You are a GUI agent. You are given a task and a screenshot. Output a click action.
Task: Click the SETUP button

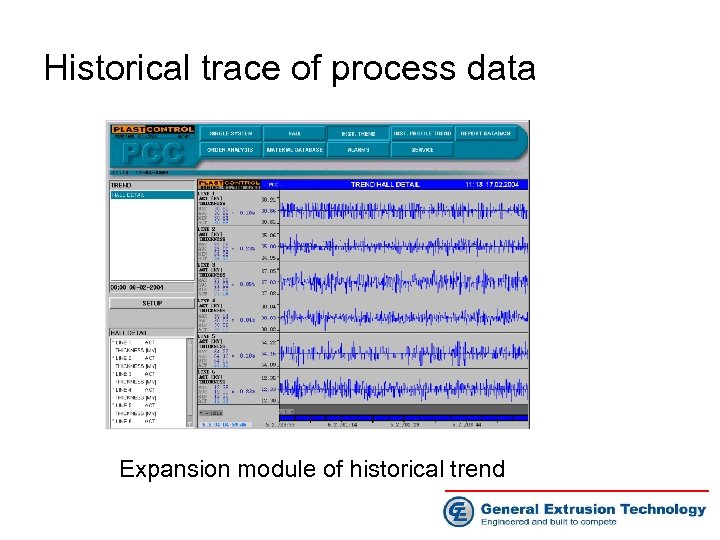(x=152, y=303)
